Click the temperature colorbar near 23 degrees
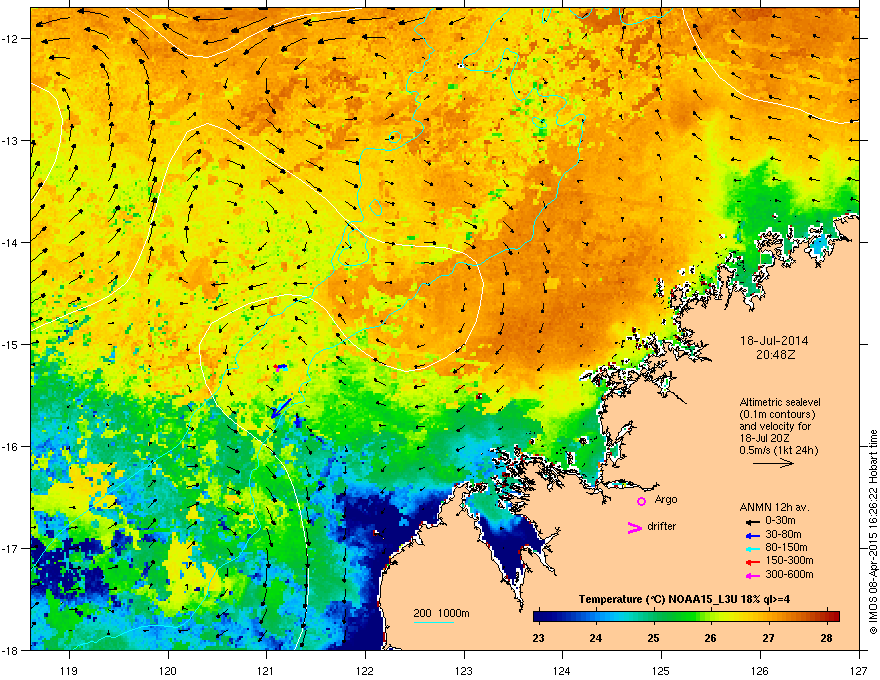Image resolution: width=880 pixels, height=680 pixels. click(x=540, y=616)
